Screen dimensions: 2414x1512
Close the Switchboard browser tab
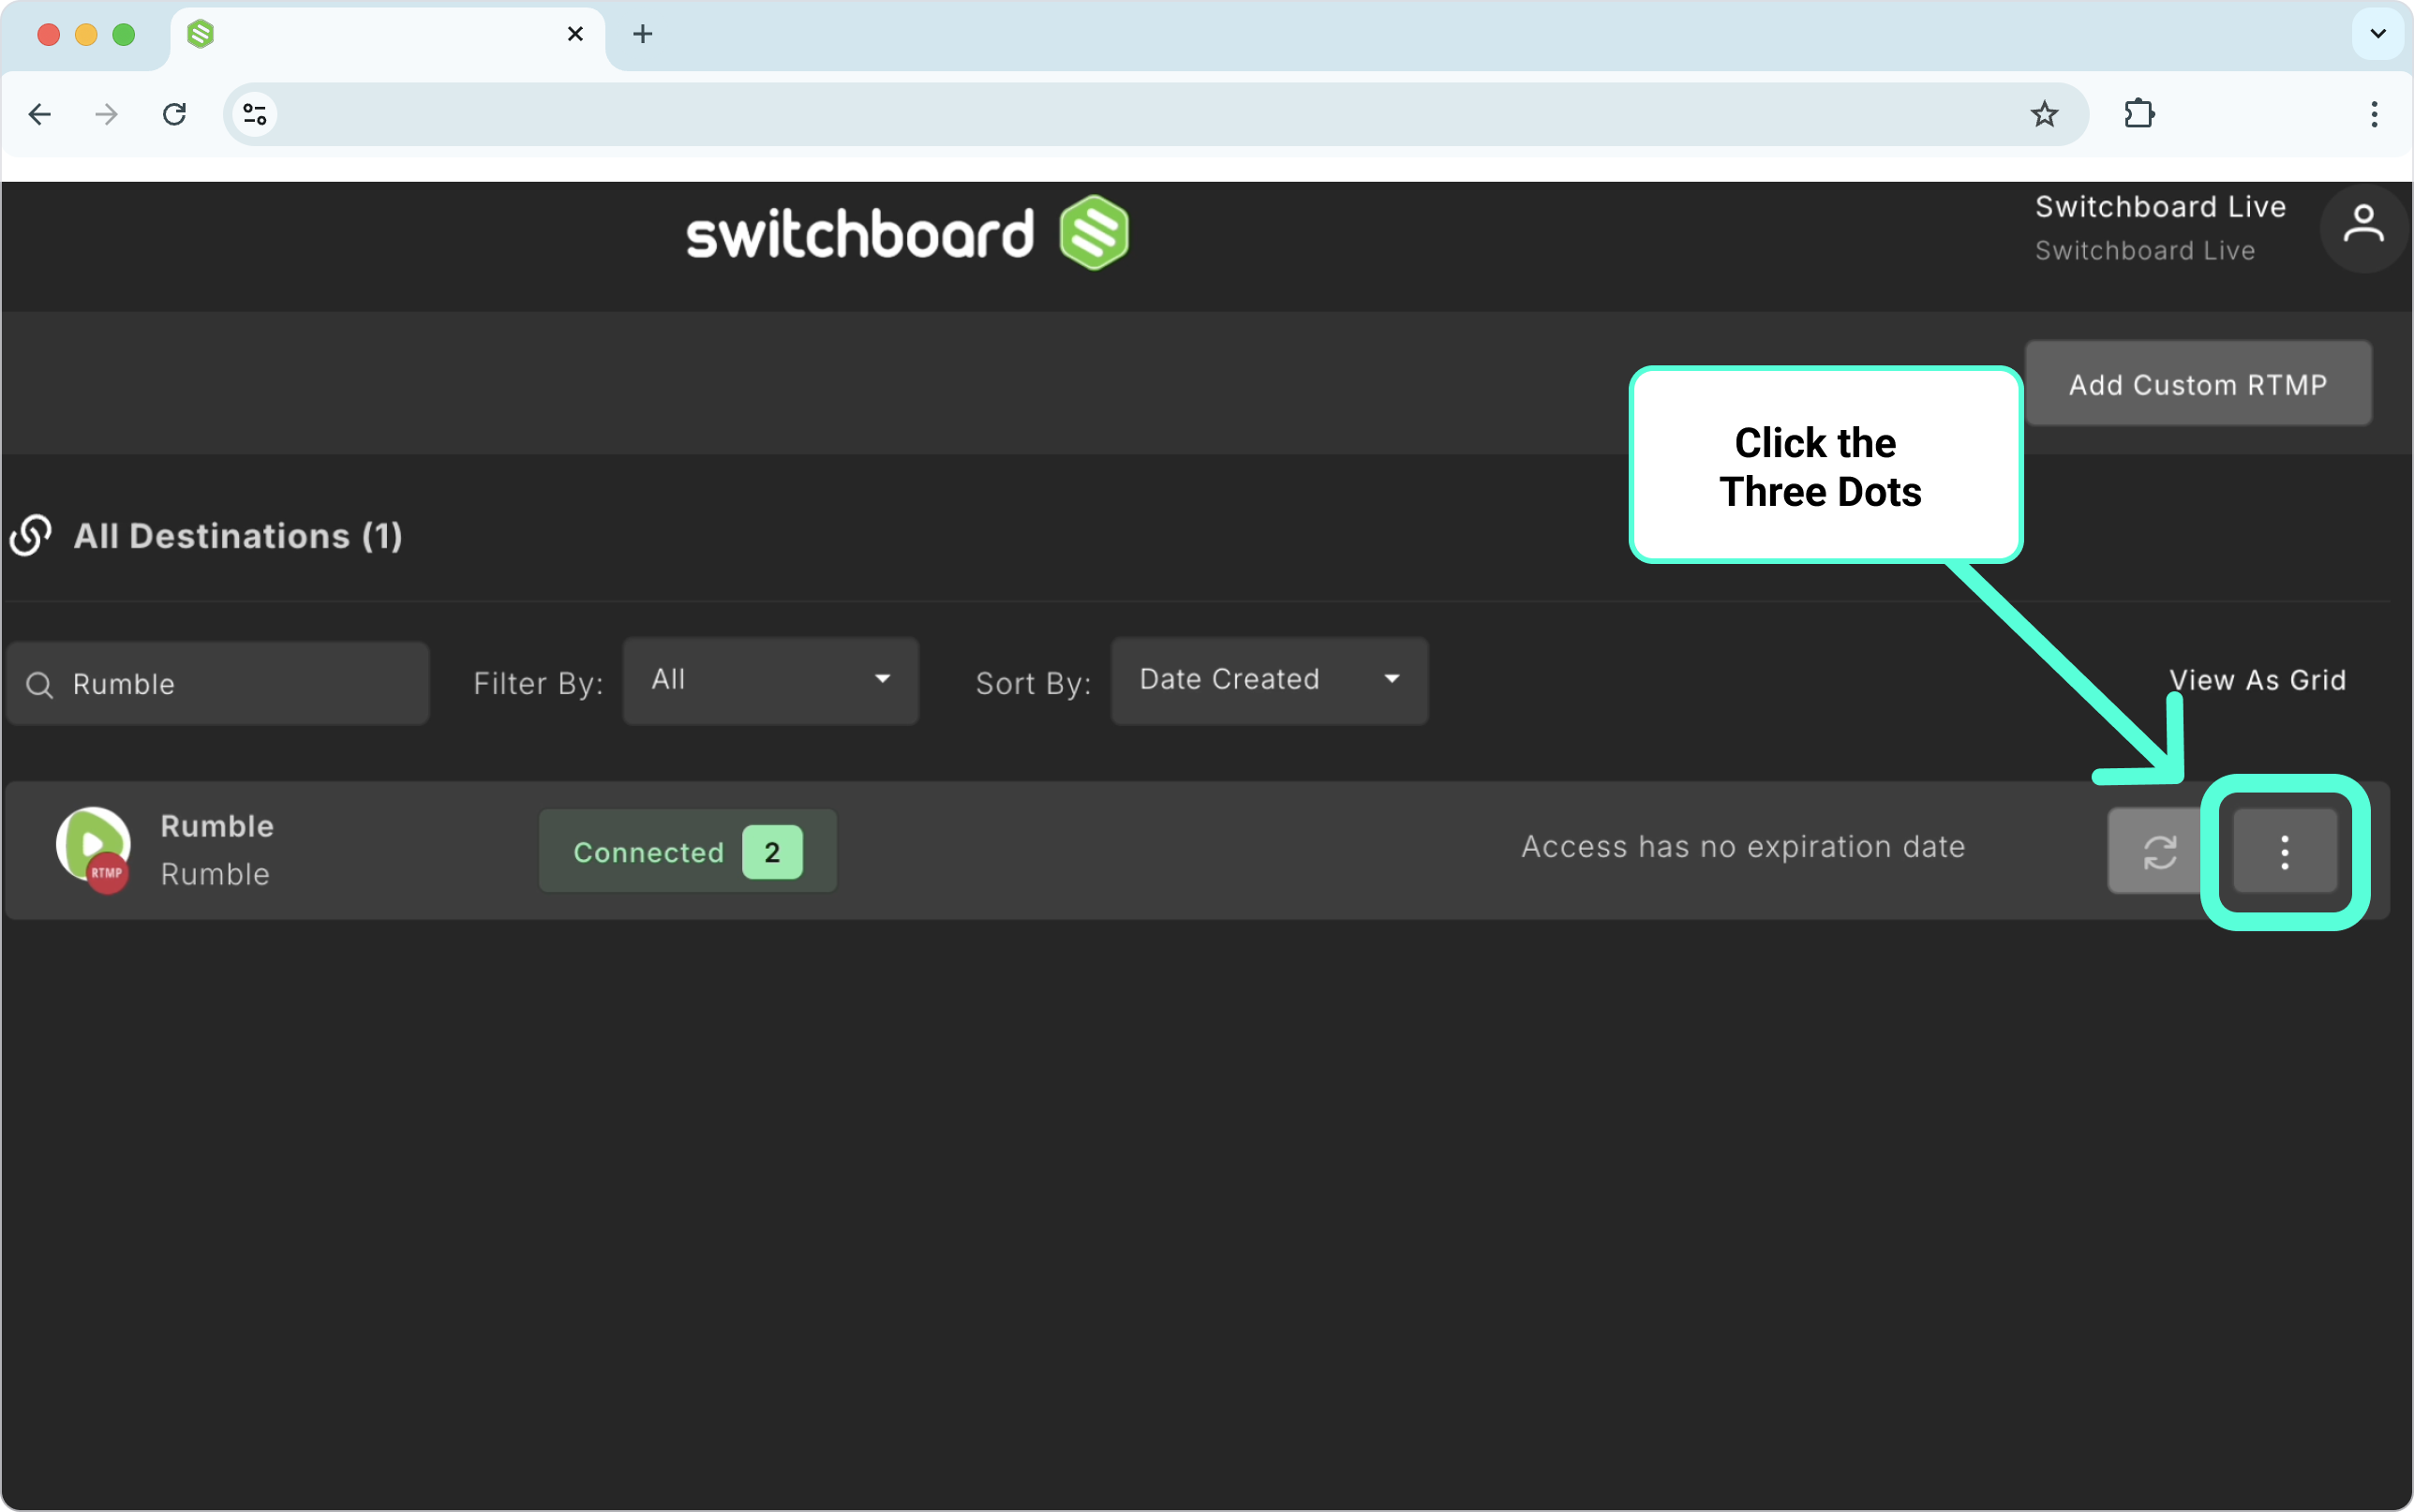575,34
